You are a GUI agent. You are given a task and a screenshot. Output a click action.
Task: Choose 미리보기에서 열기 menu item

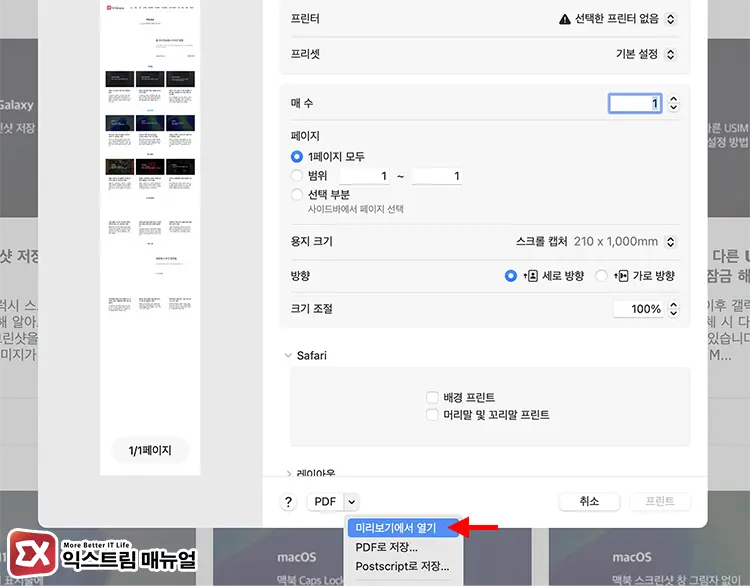(x=403, y=528)
